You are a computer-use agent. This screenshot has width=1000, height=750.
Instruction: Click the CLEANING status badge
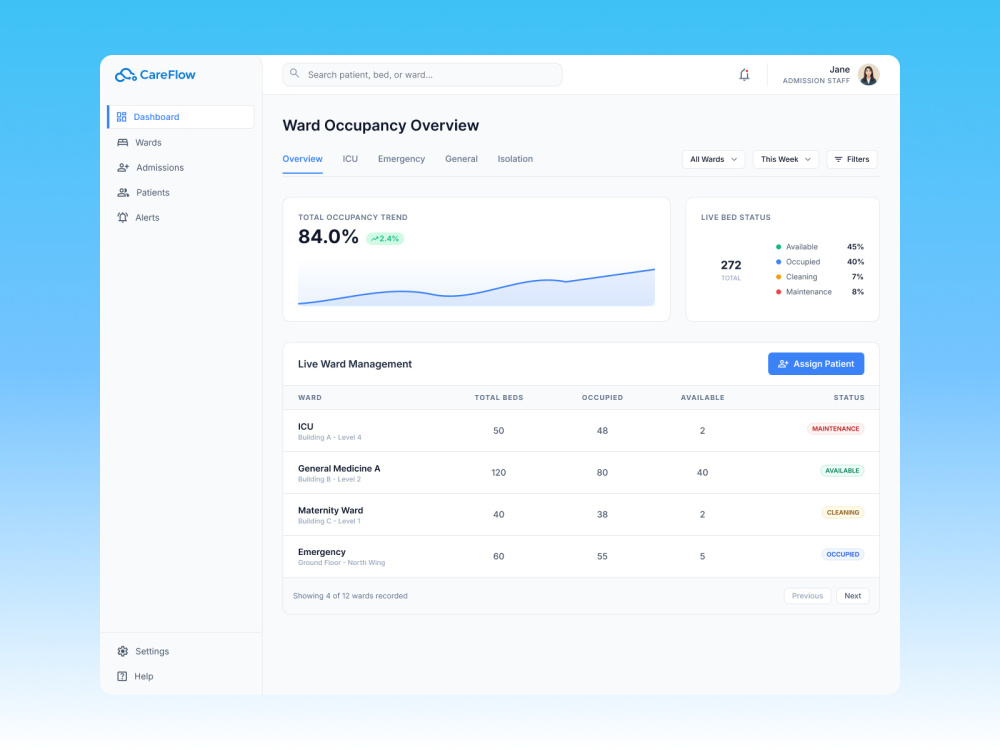[842, 513]
